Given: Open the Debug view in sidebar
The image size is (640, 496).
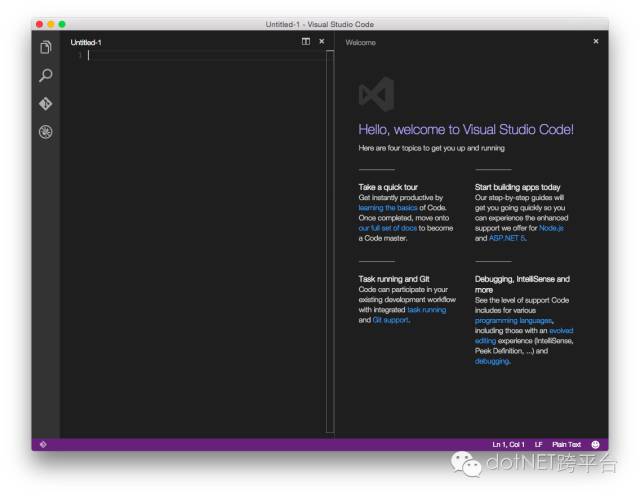Looking at the screenshot, I should (x=46, y=132).
